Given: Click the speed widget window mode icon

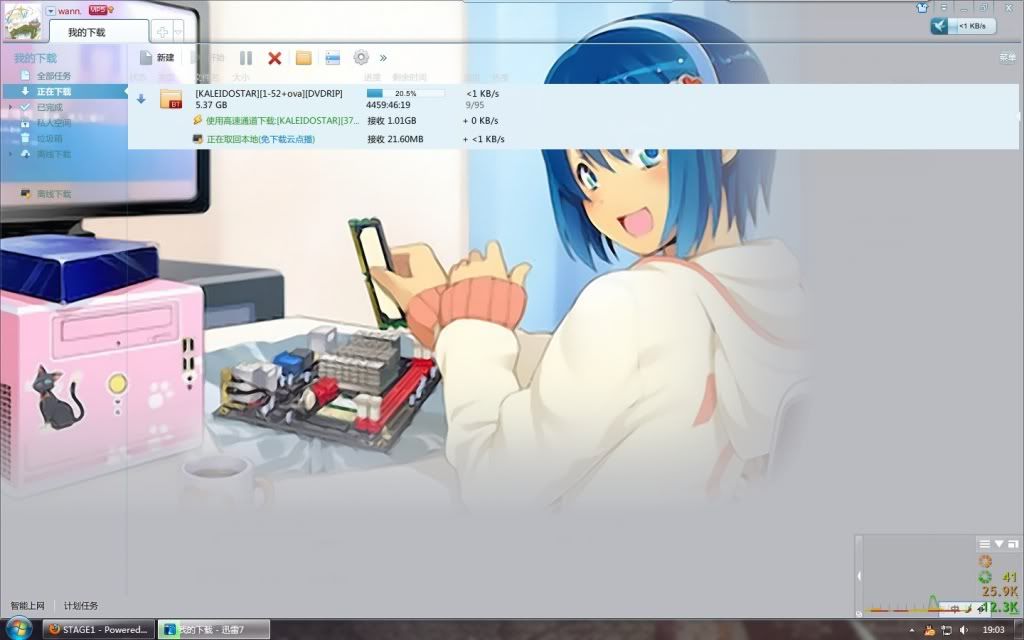Looking at the screenshot, I should click(x=1013, y=544).
